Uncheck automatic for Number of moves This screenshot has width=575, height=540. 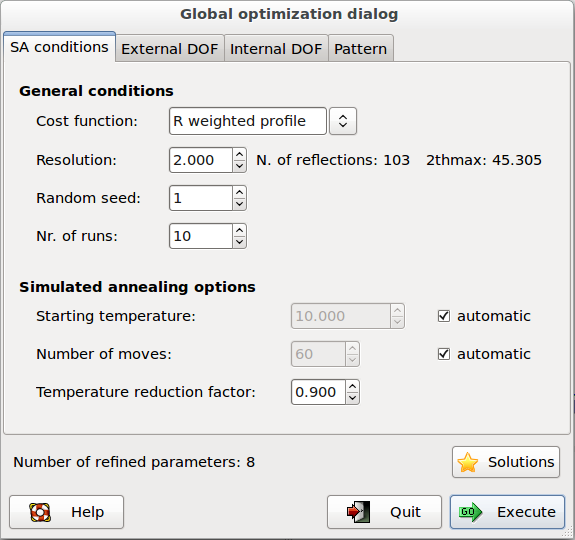click(x=444, y=354)
